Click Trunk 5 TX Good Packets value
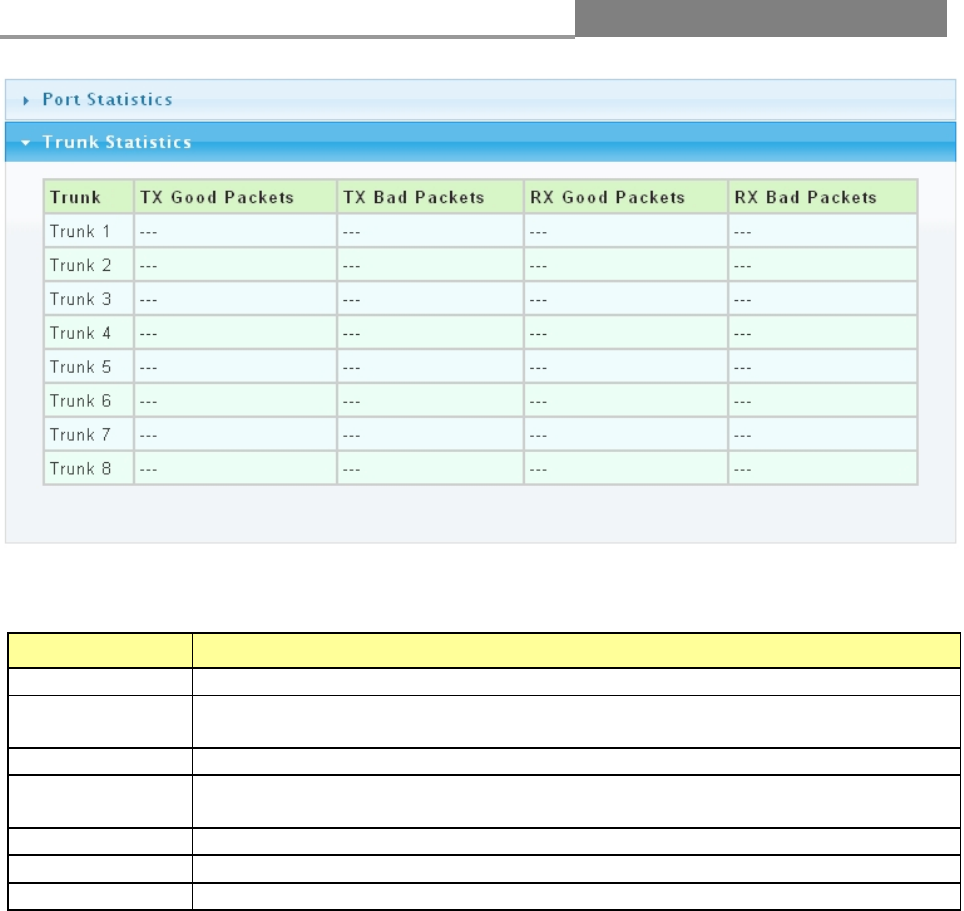The height and width of the screenshot is (911, 964). point(235,366)
